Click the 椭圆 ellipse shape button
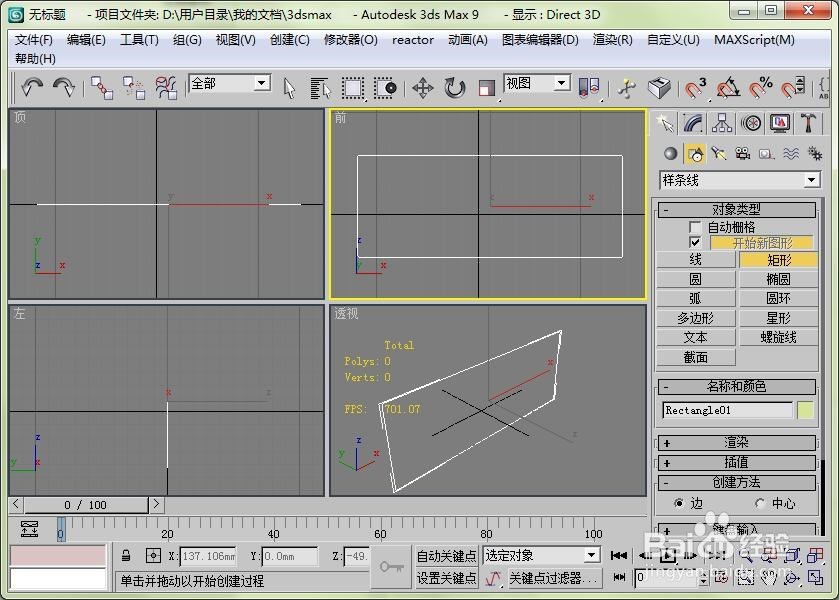This screenshot has width=839, height=600. click(778, 279)
